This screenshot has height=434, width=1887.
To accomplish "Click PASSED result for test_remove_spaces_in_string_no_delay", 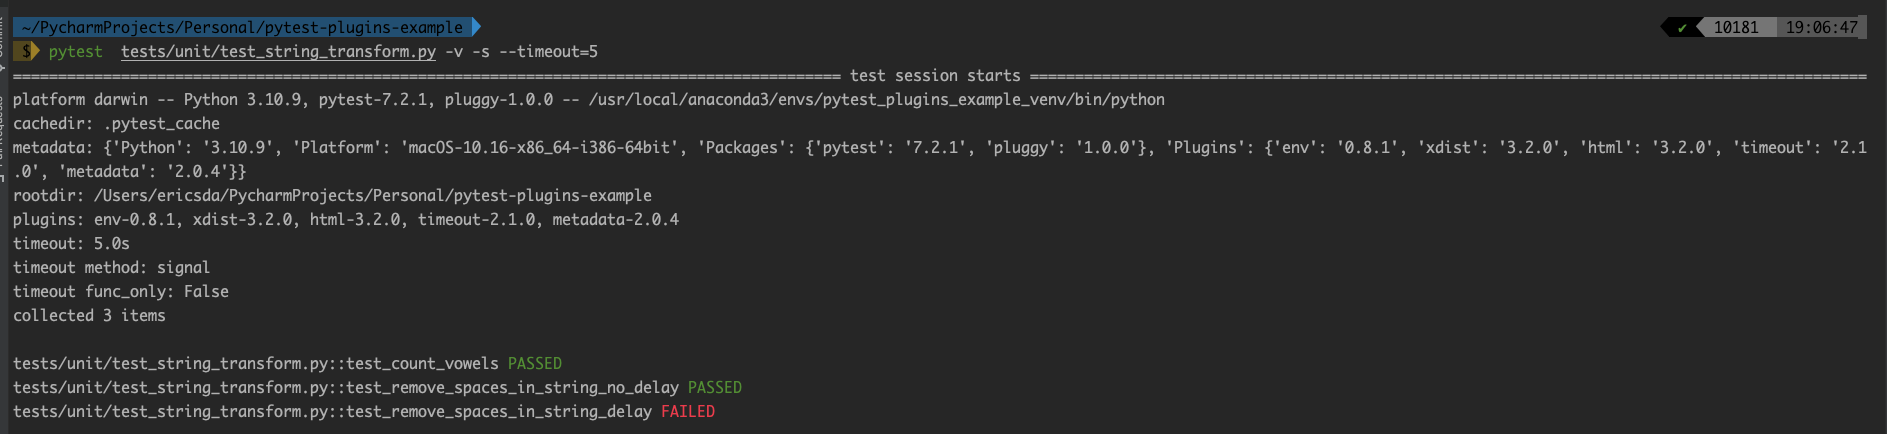I will tap(715, 387).
